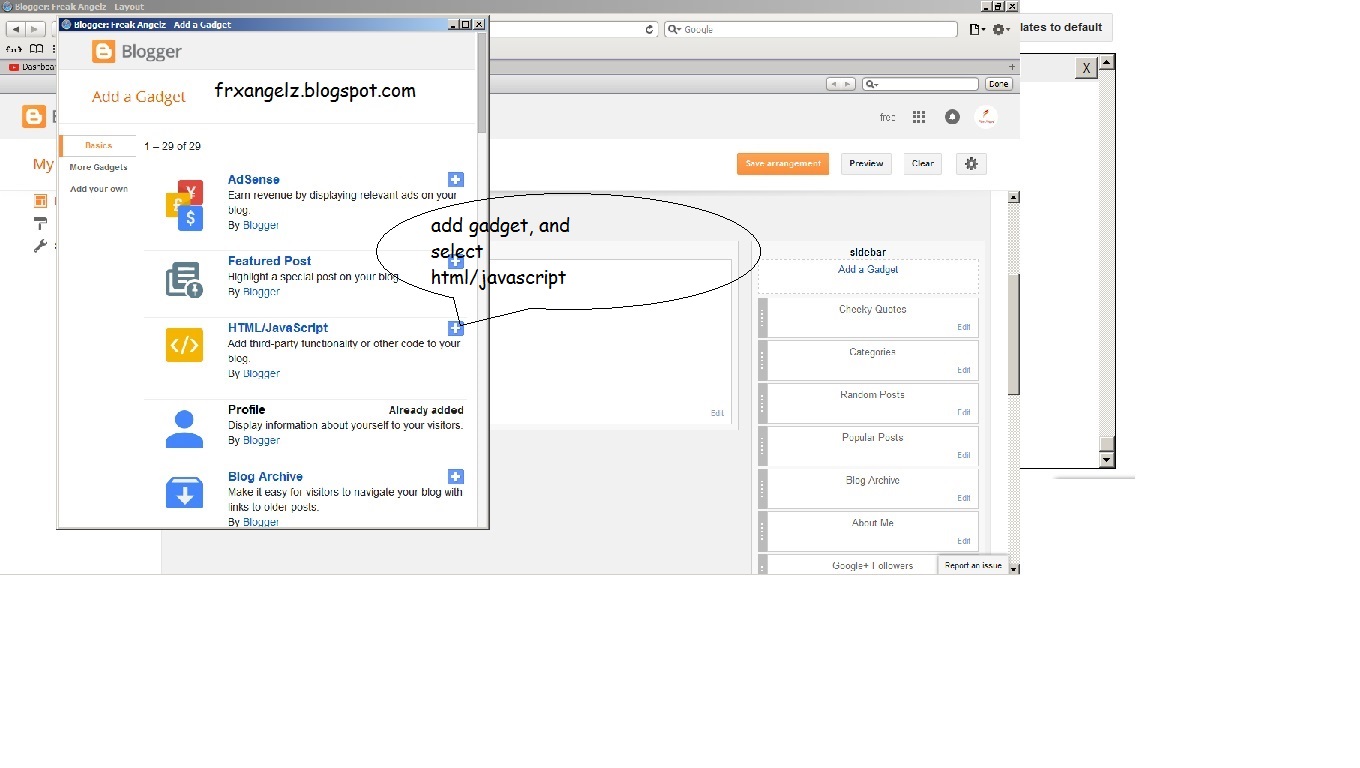Click the AdSense currency icon
Image resolution: width=1360 pixels, height=768 pixels.
coord(184,206)
